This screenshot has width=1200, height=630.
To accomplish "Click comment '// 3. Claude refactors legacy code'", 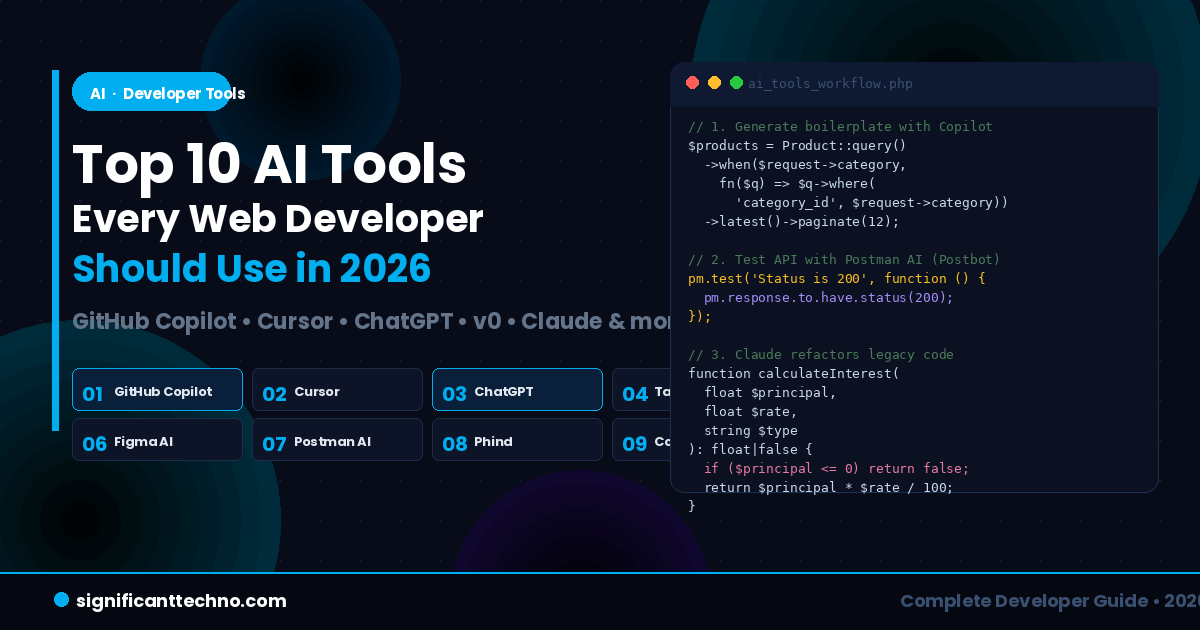I will pos(821,355).
